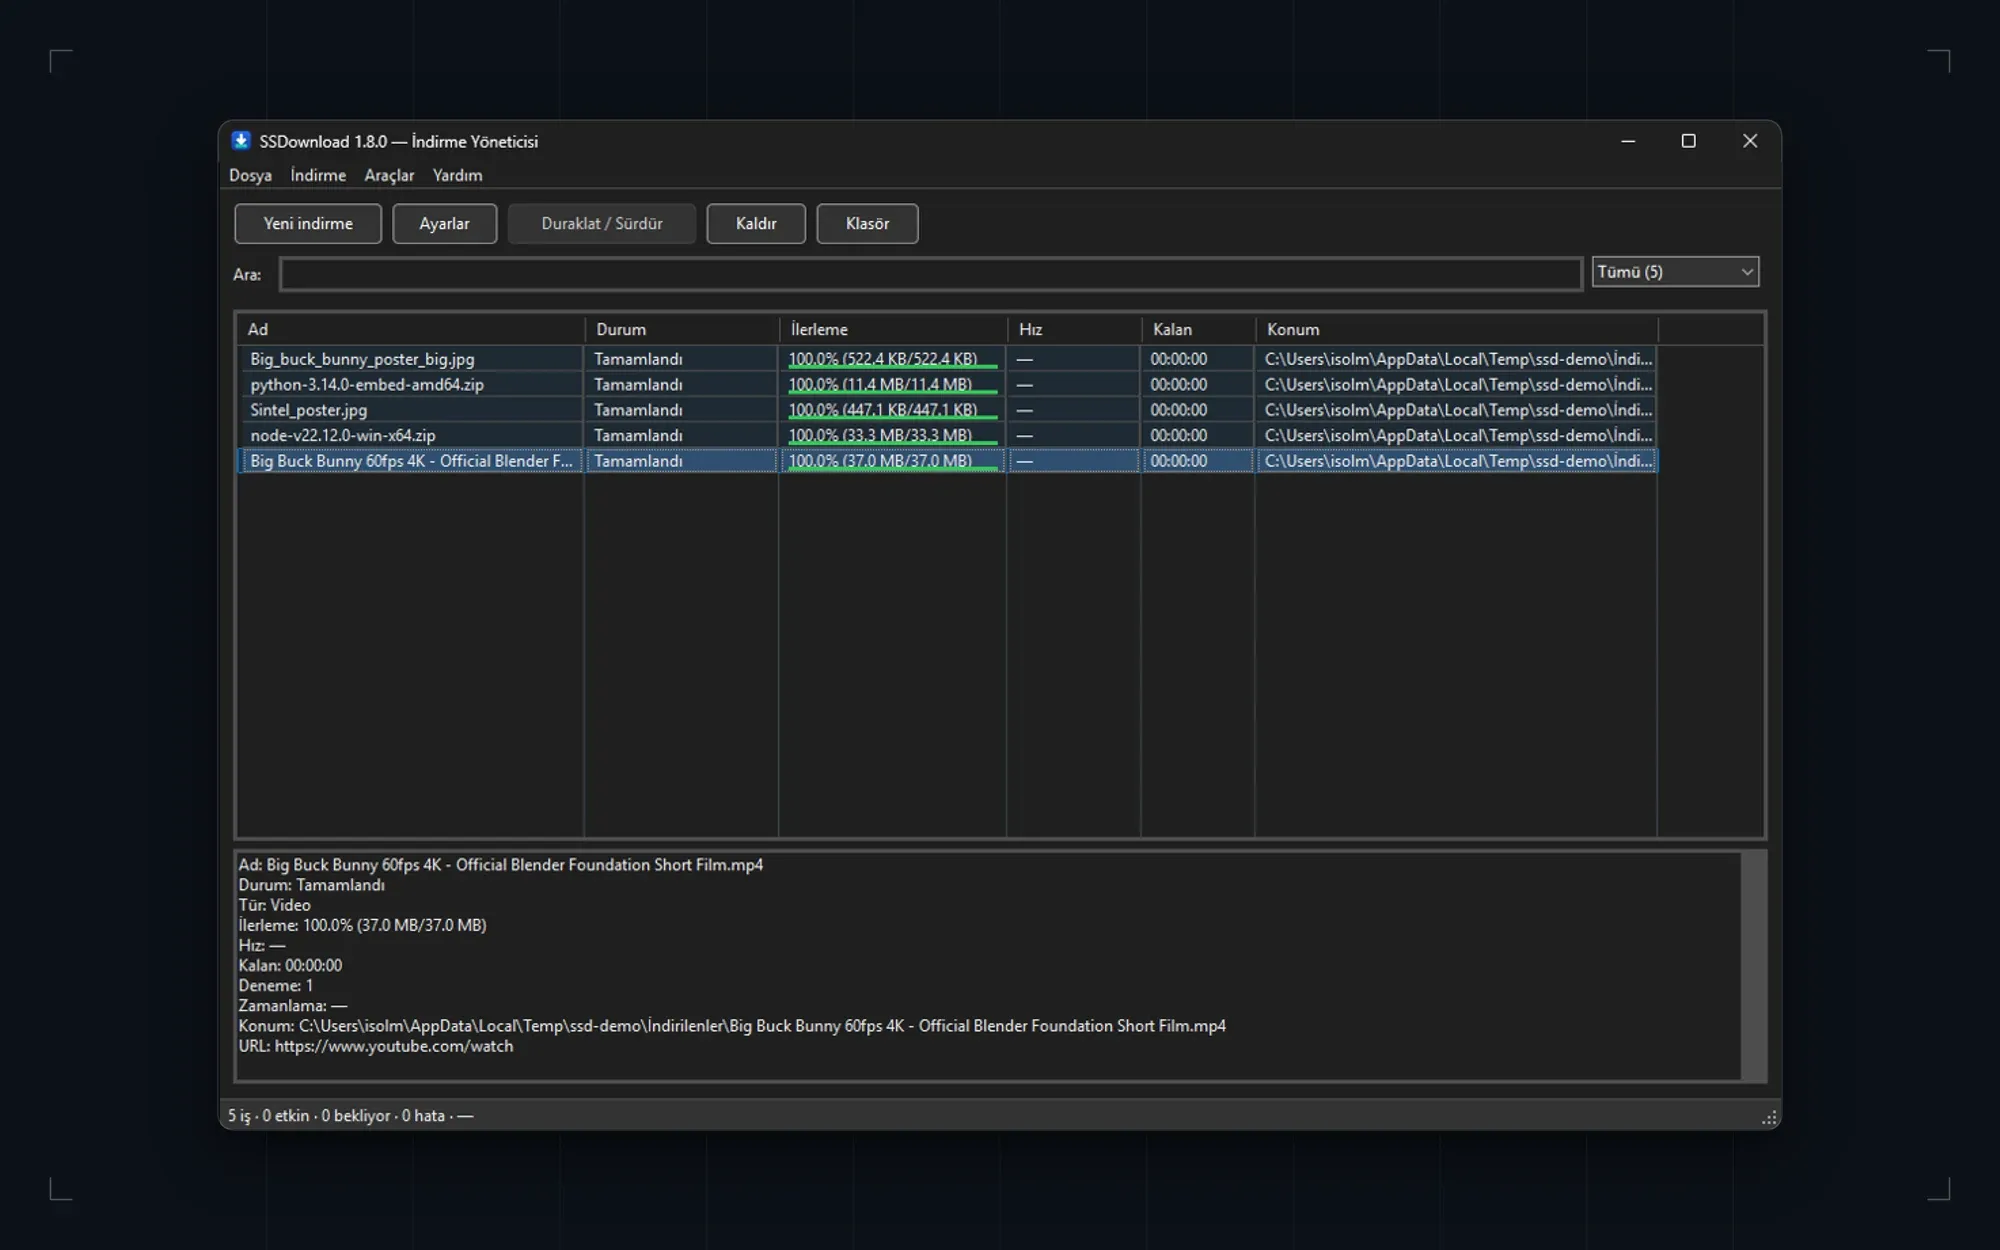The height and width of the screenshot is (1250, 2000).
Task: Select Sintel_poster.jpg row
Action: click(x=947, y=410)
